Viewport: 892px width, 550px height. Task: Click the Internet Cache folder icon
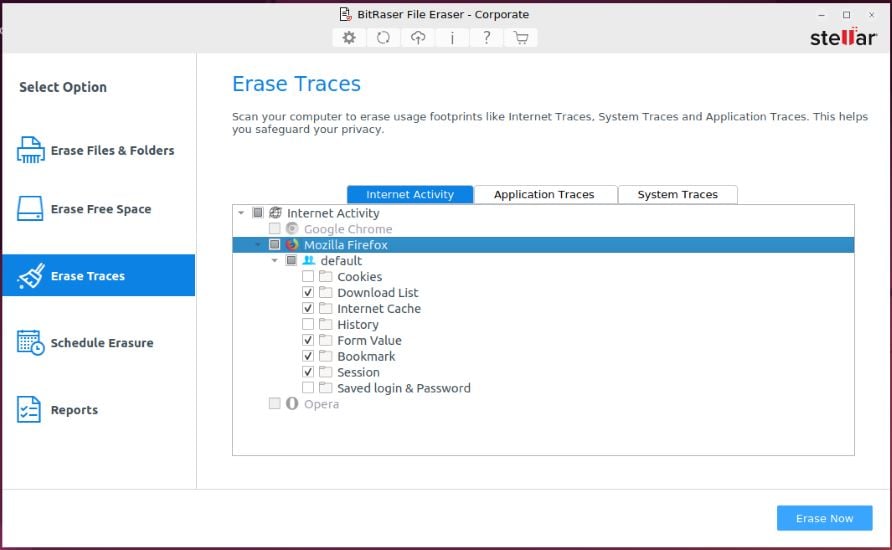point(325,308)
